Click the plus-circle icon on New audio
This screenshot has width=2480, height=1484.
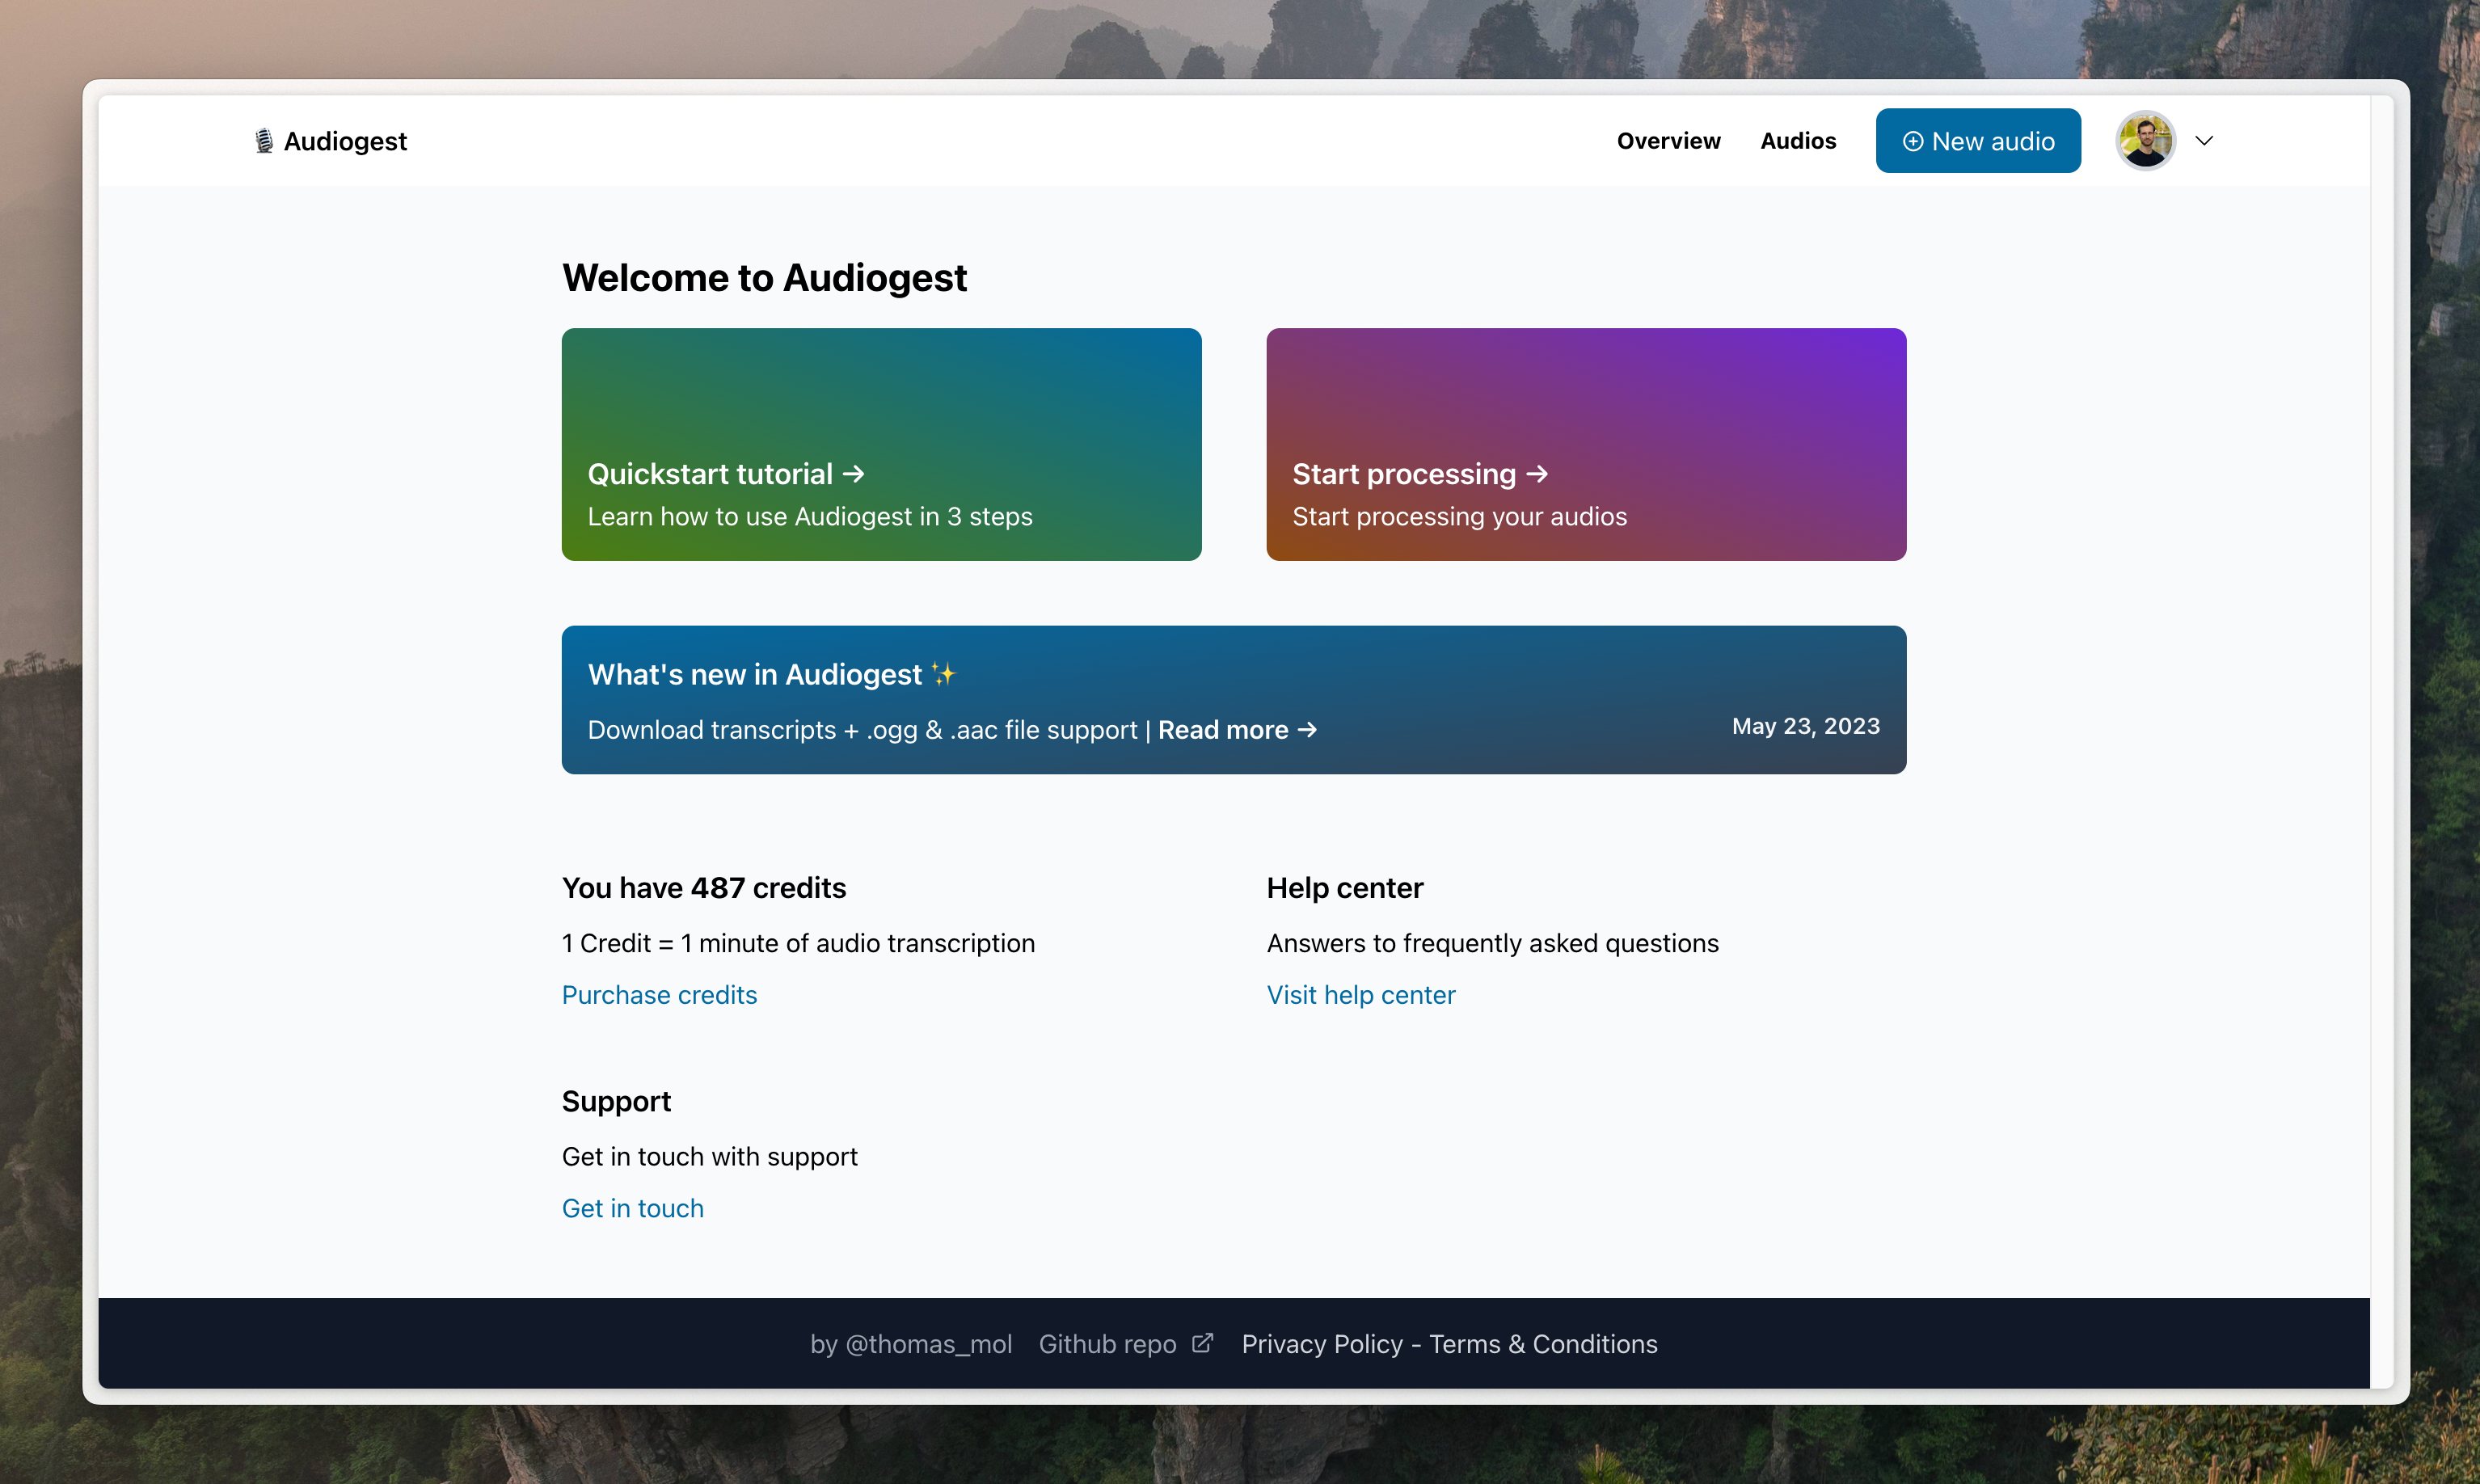[1912, 141]
